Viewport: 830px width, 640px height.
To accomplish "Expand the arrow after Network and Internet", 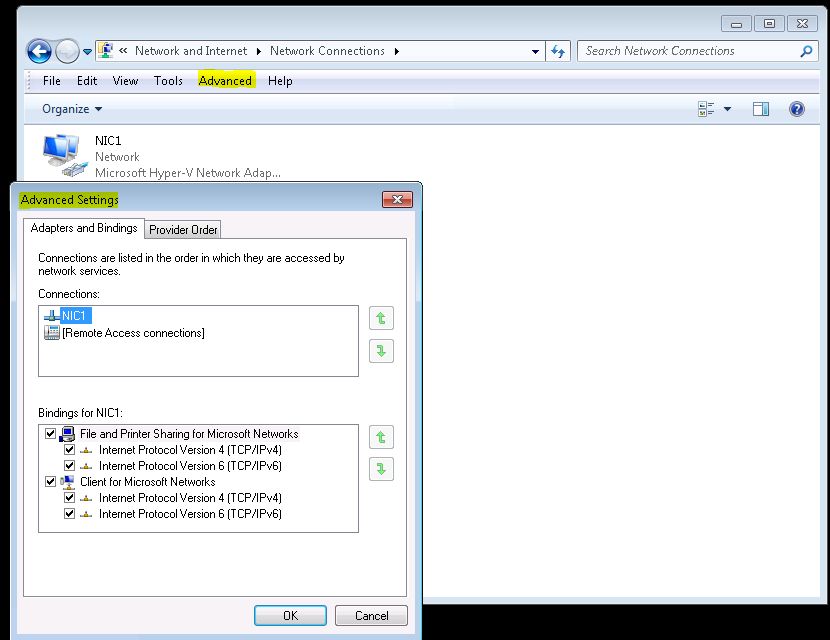I will [x=259, y=51].
